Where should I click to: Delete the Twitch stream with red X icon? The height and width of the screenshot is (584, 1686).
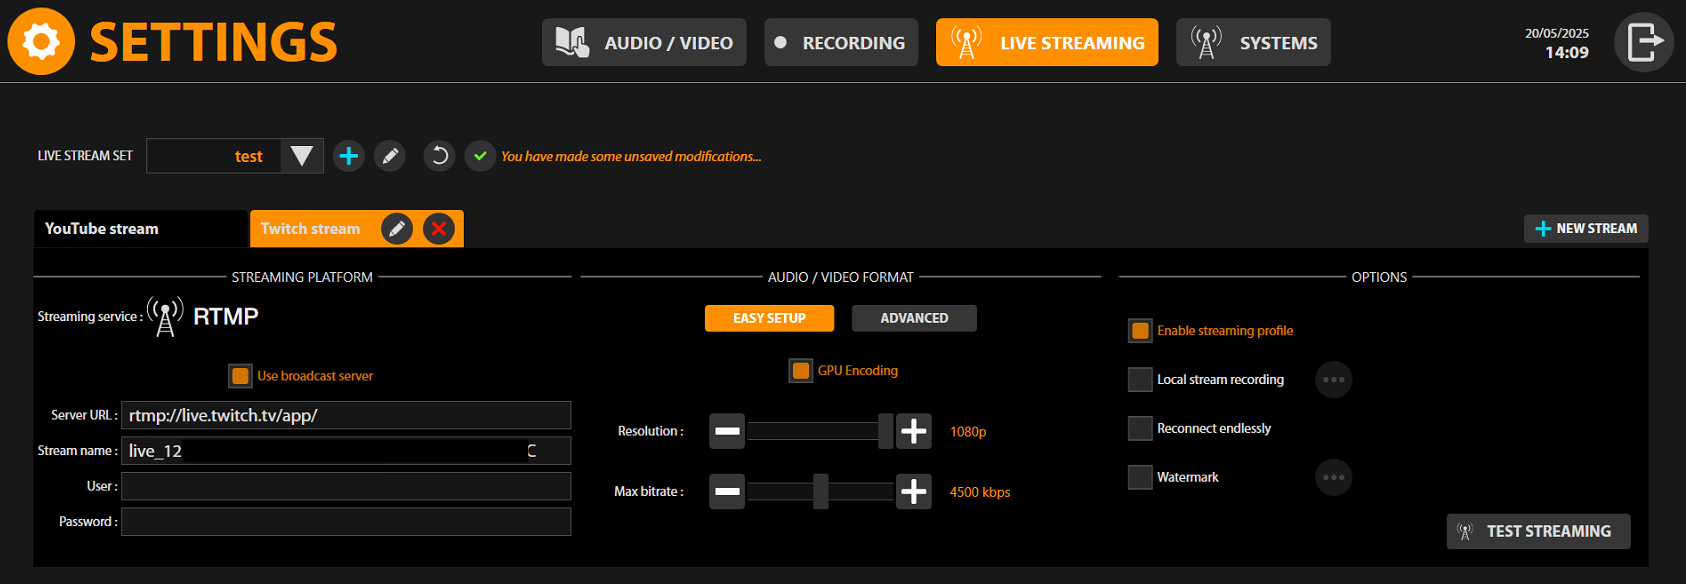click(x=439, y=229)
